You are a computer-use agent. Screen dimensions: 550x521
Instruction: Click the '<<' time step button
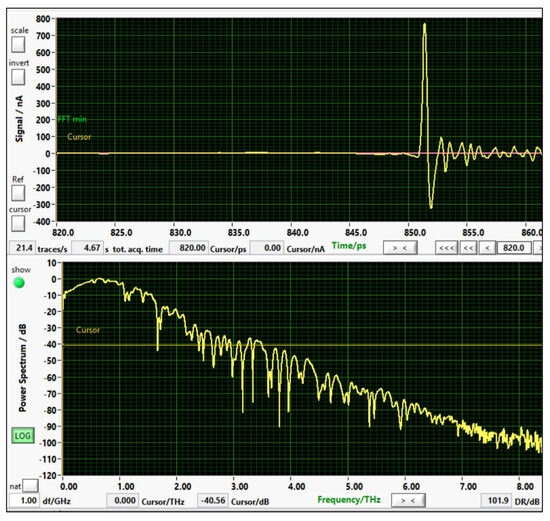[x=468, y=248]
